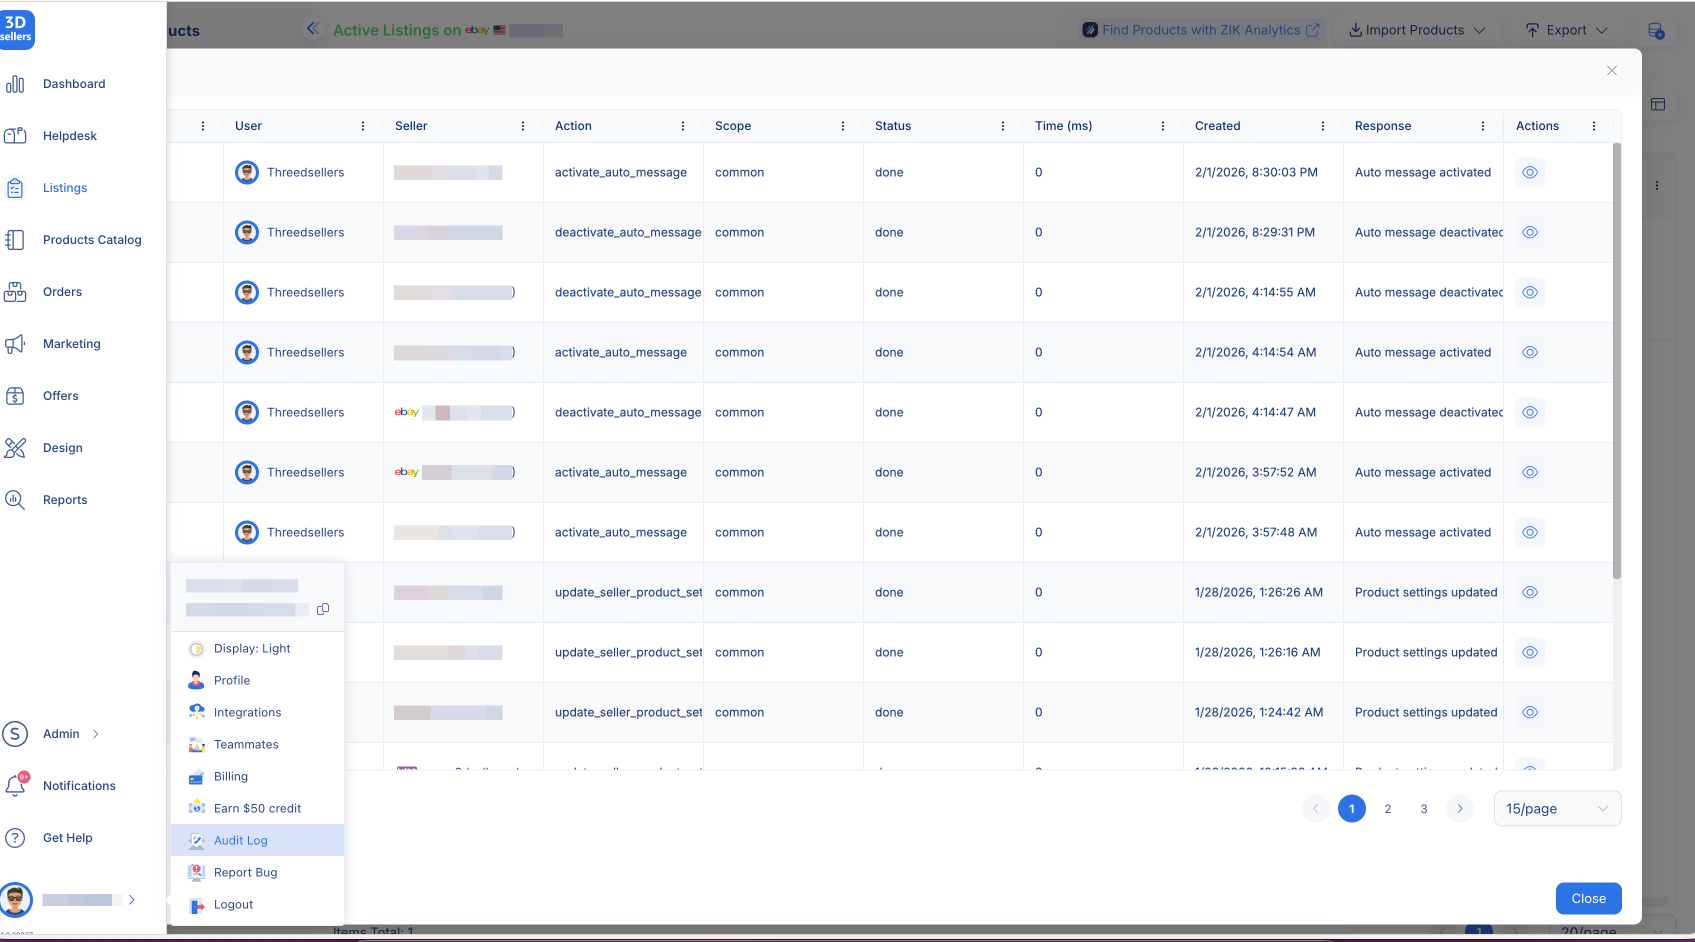Viewport: 1695px width, 942px height.
Task: Open the Marketing section icon
Action: pyautogui.click(x=16, y=343)
